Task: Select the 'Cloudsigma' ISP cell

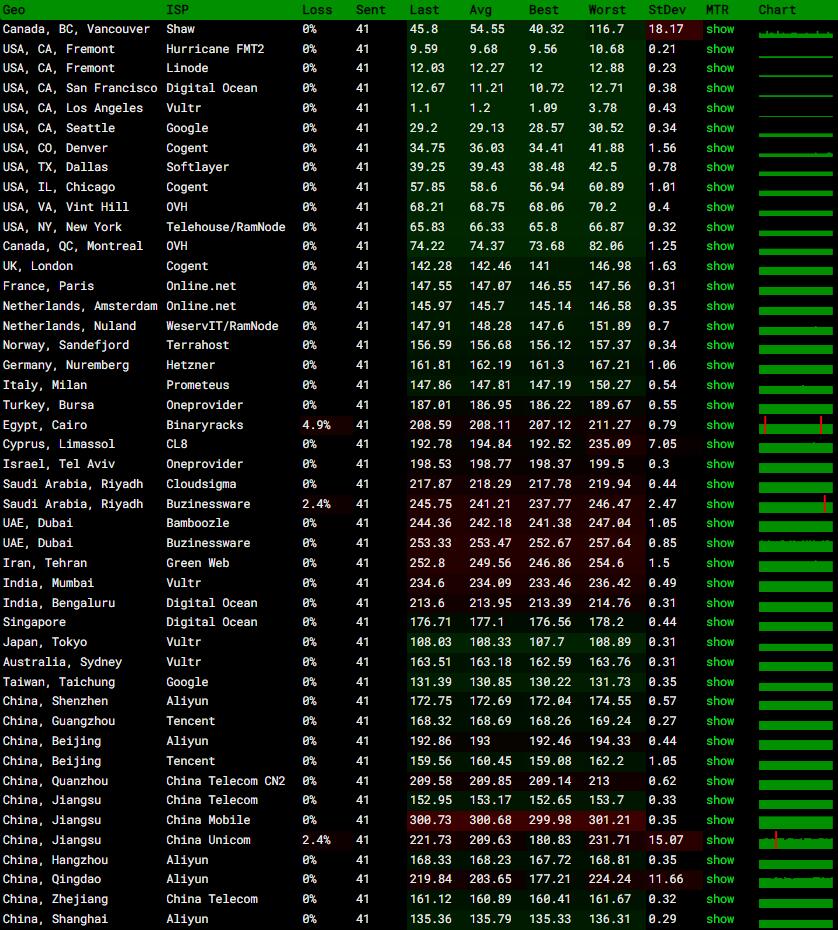Action: [x=201, y=485]
